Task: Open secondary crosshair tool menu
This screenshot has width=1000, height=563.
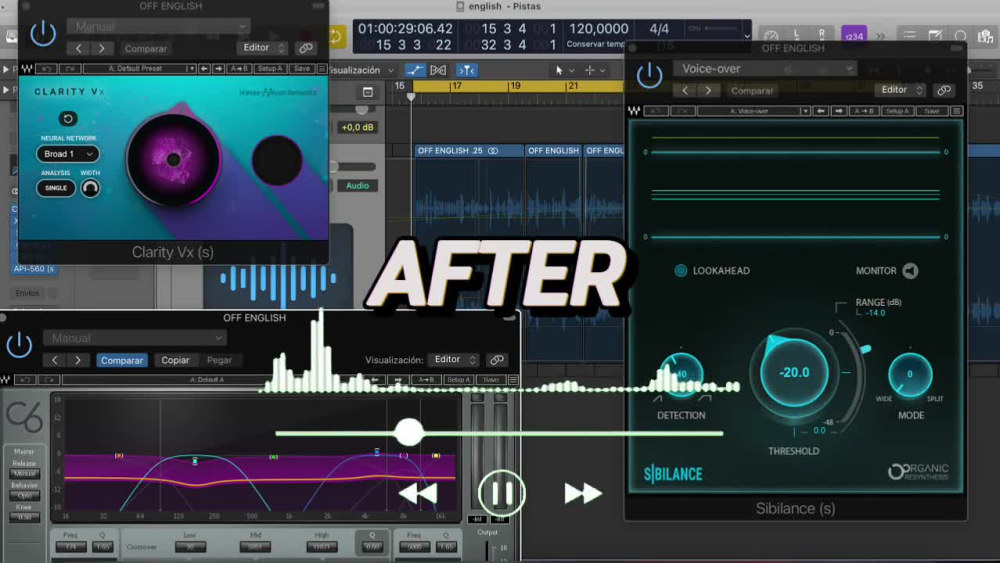Action: [594, 70]
